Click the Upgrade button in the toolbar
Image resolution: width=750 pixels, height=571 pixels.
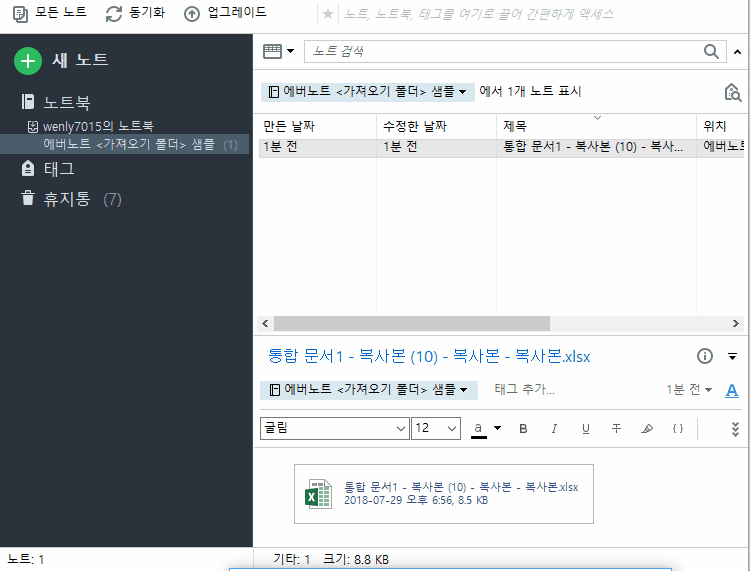click(x=225, y=13)
